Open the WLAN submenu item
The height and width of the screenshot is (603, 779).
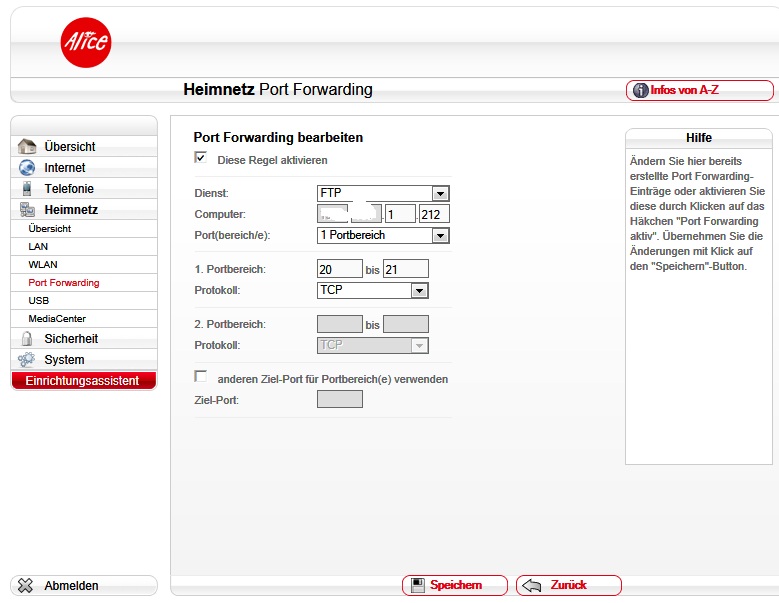(43, 265)
